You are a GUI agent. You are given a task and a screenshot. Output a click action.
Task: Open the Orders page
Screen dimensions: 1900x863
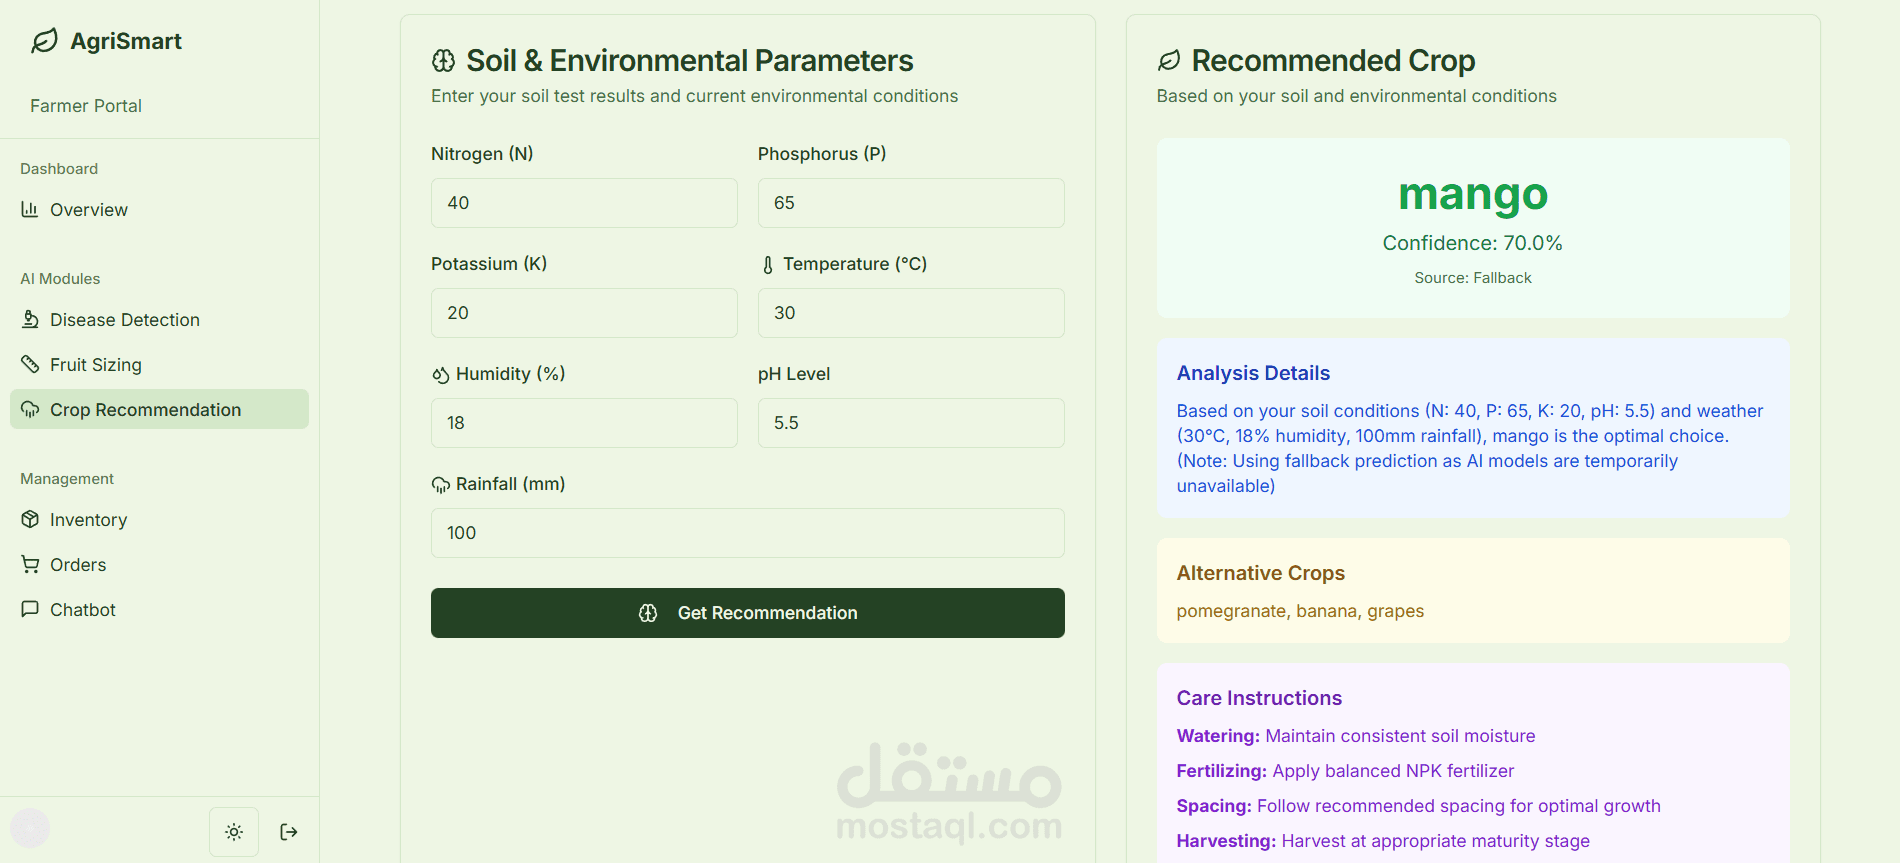point(159,564)
